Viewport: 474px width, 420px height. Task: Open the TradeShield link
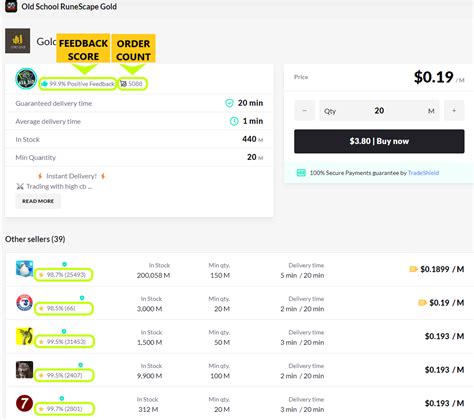423,173
